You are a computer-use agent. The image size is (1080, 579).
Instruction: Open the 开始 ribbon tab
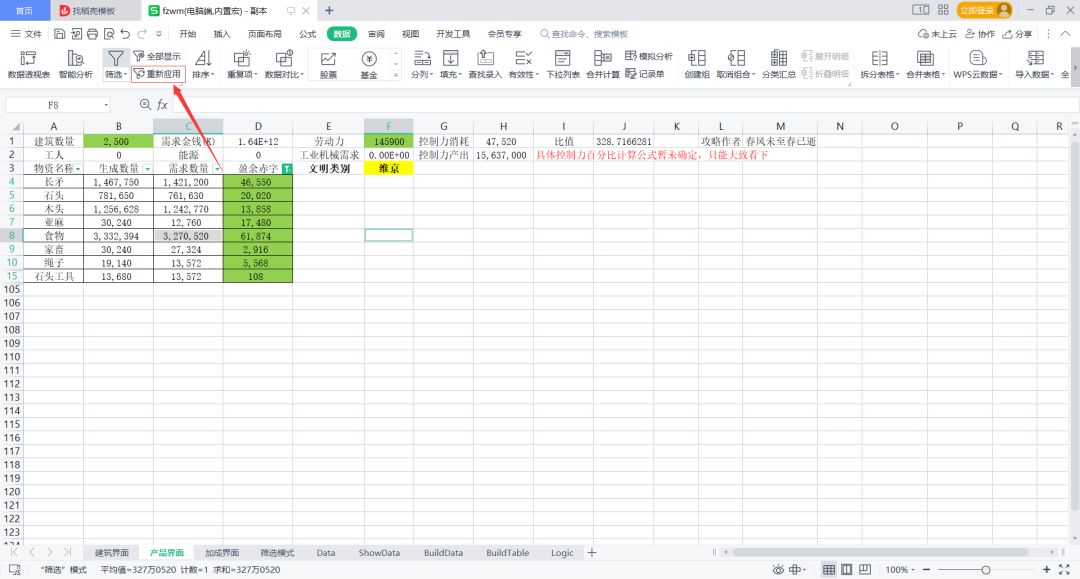pos(187,34)
